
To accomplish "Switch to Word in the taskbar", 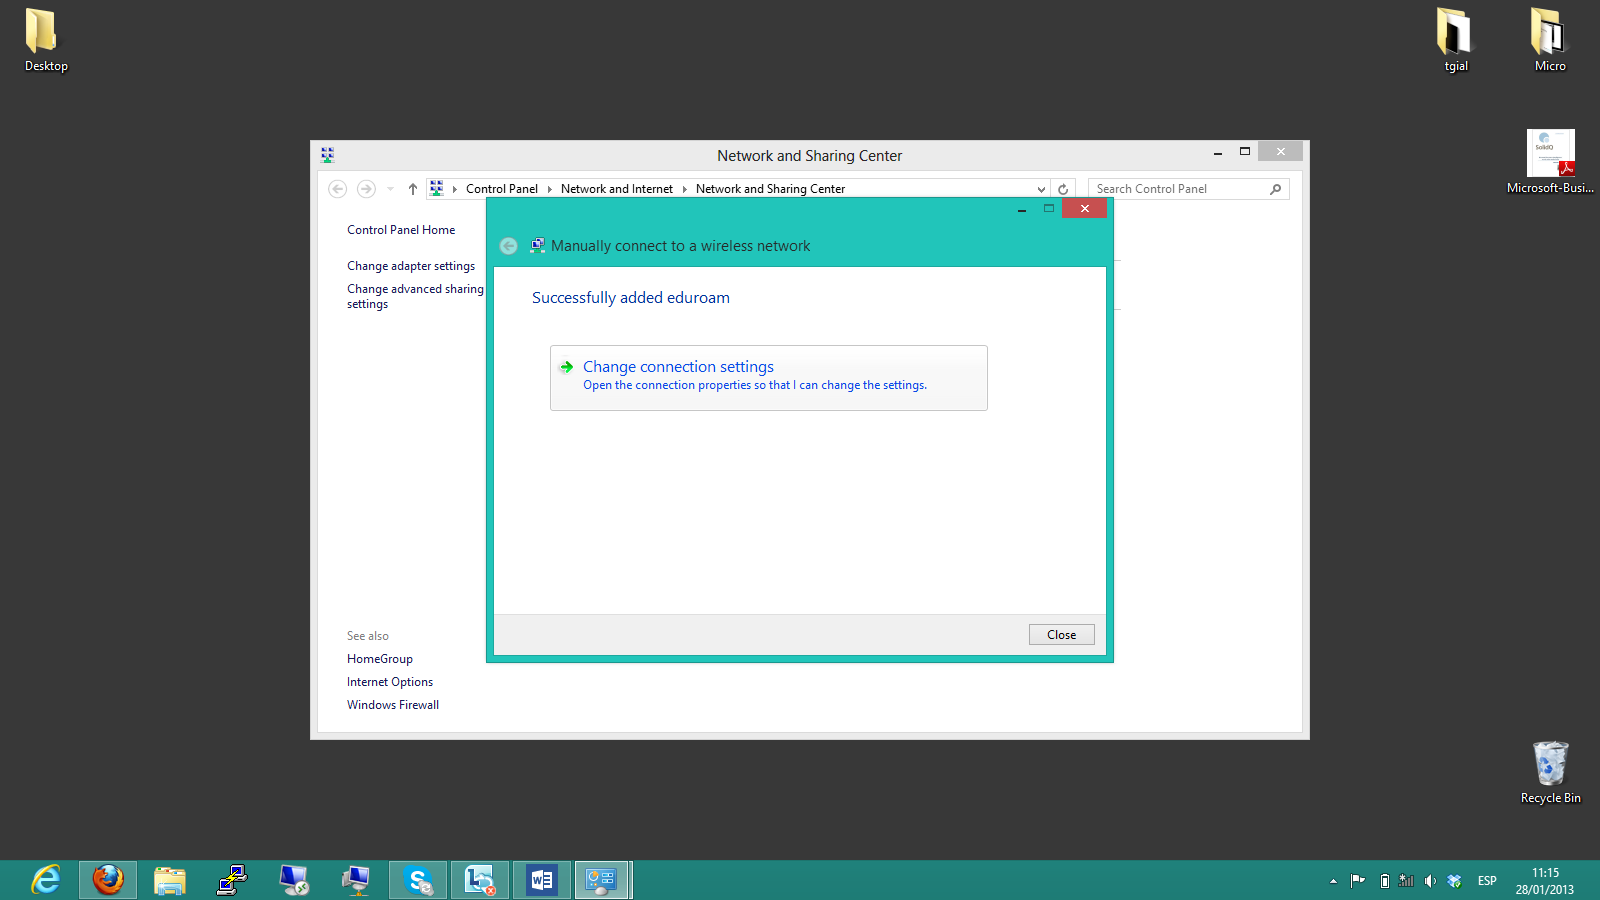I will pos(541,880).
